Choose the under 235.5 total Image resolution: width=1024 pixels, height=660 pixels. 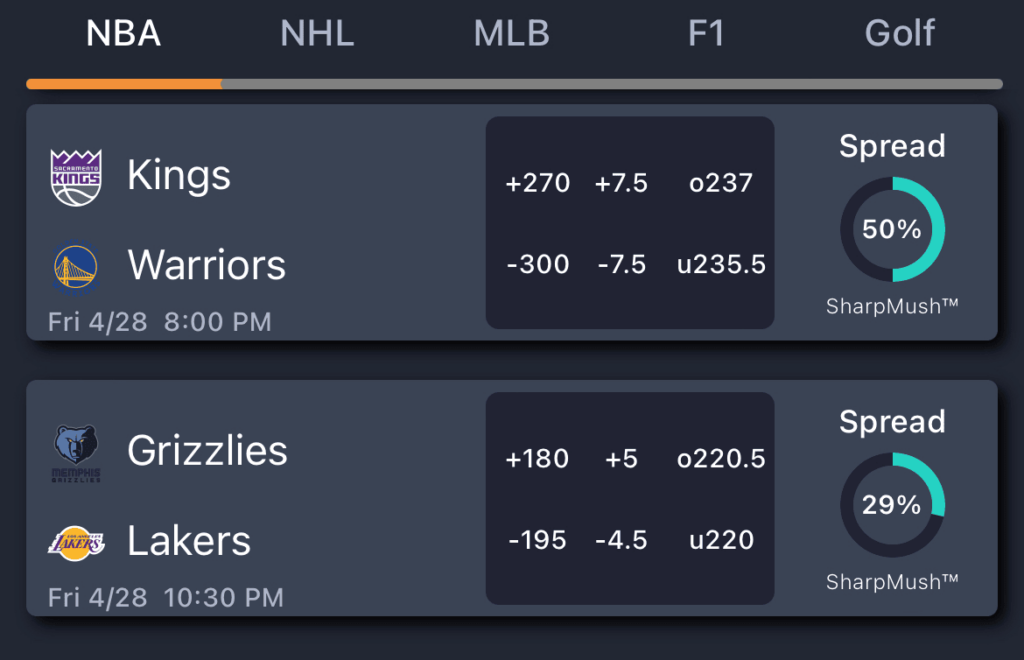[x=721, y=264]
